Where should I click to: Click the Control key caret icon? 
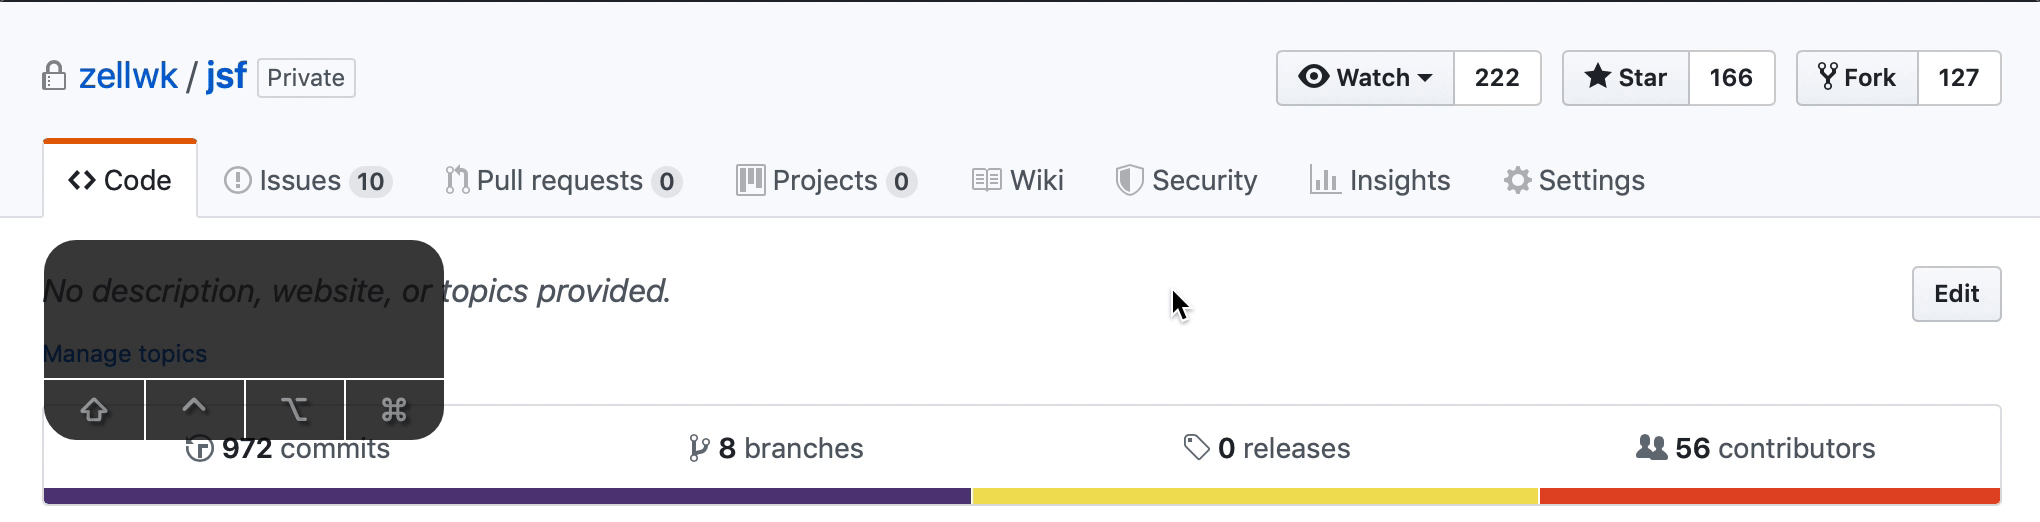pos(194,408)
